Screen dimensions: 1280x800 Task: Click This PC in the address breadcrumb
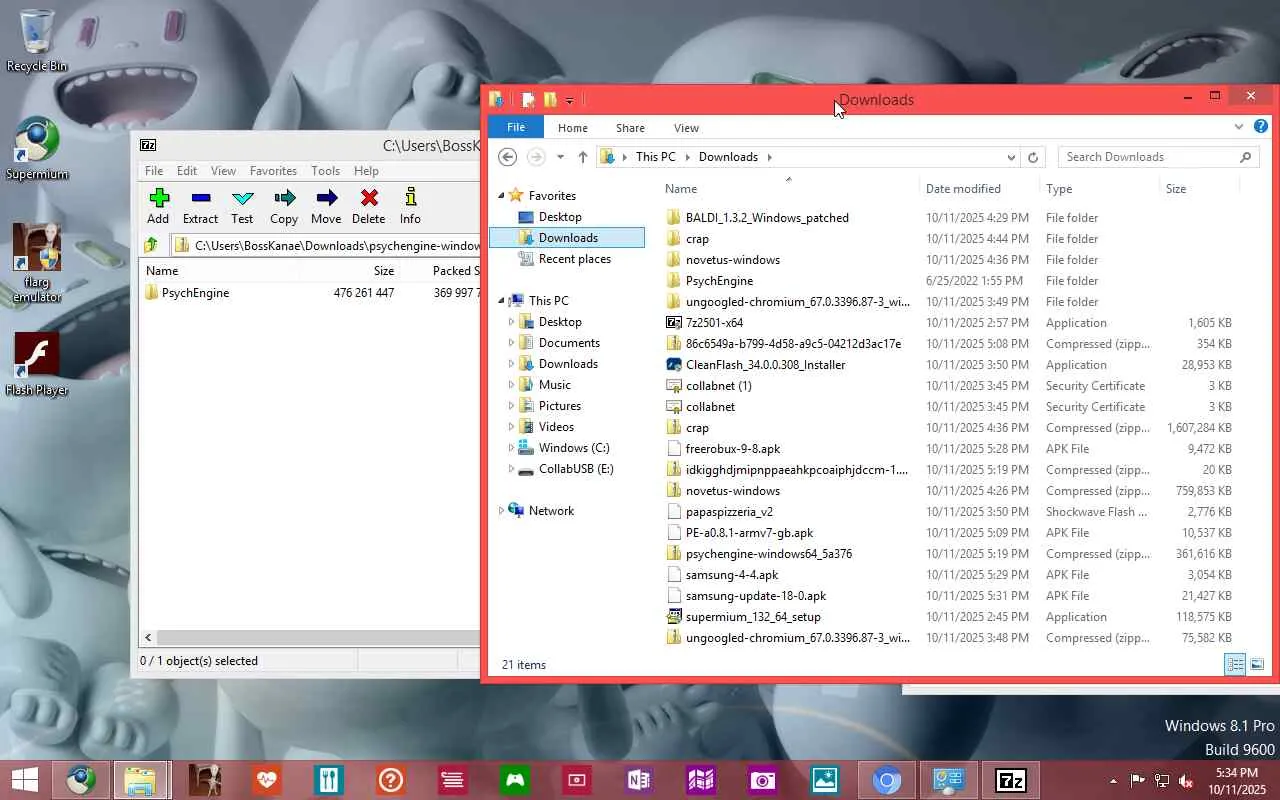point(656,157)
